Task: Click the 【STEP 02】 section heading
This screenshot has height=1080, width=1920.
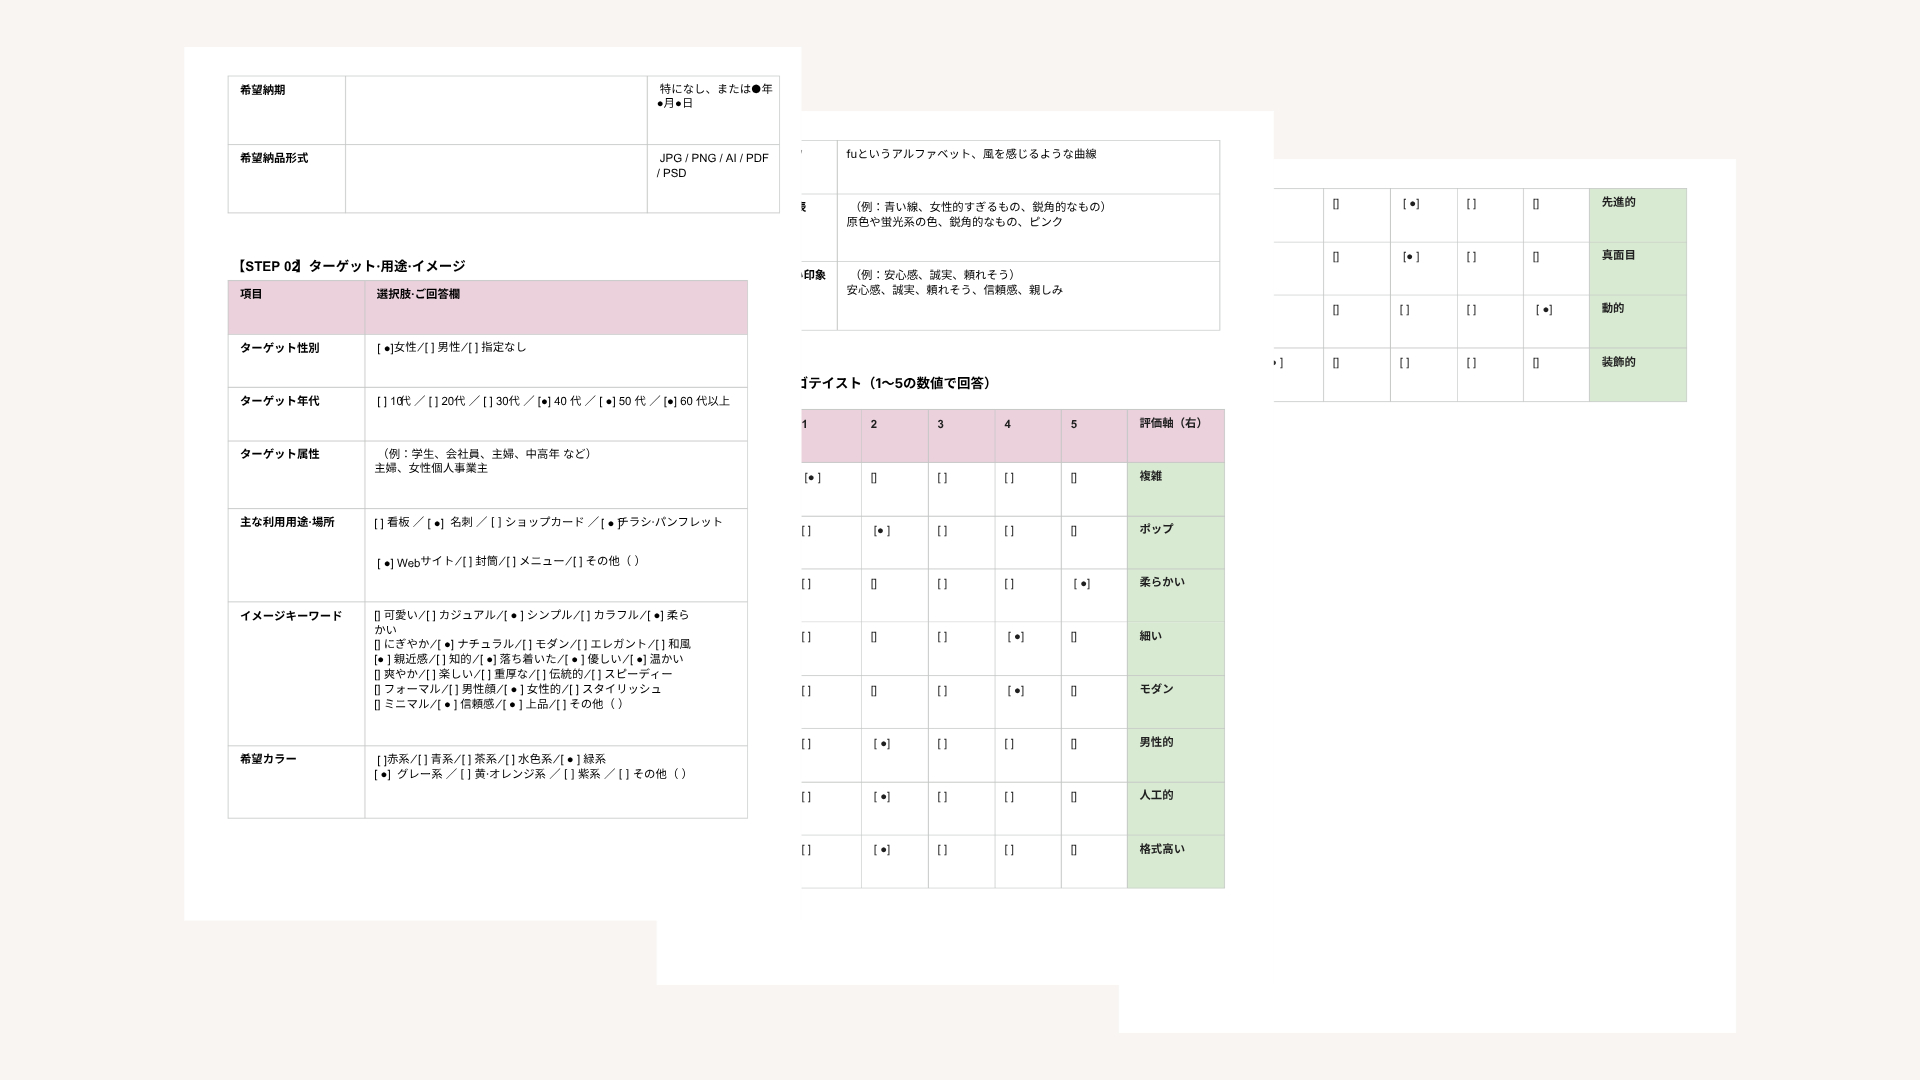Action: [x=351, y=266]
